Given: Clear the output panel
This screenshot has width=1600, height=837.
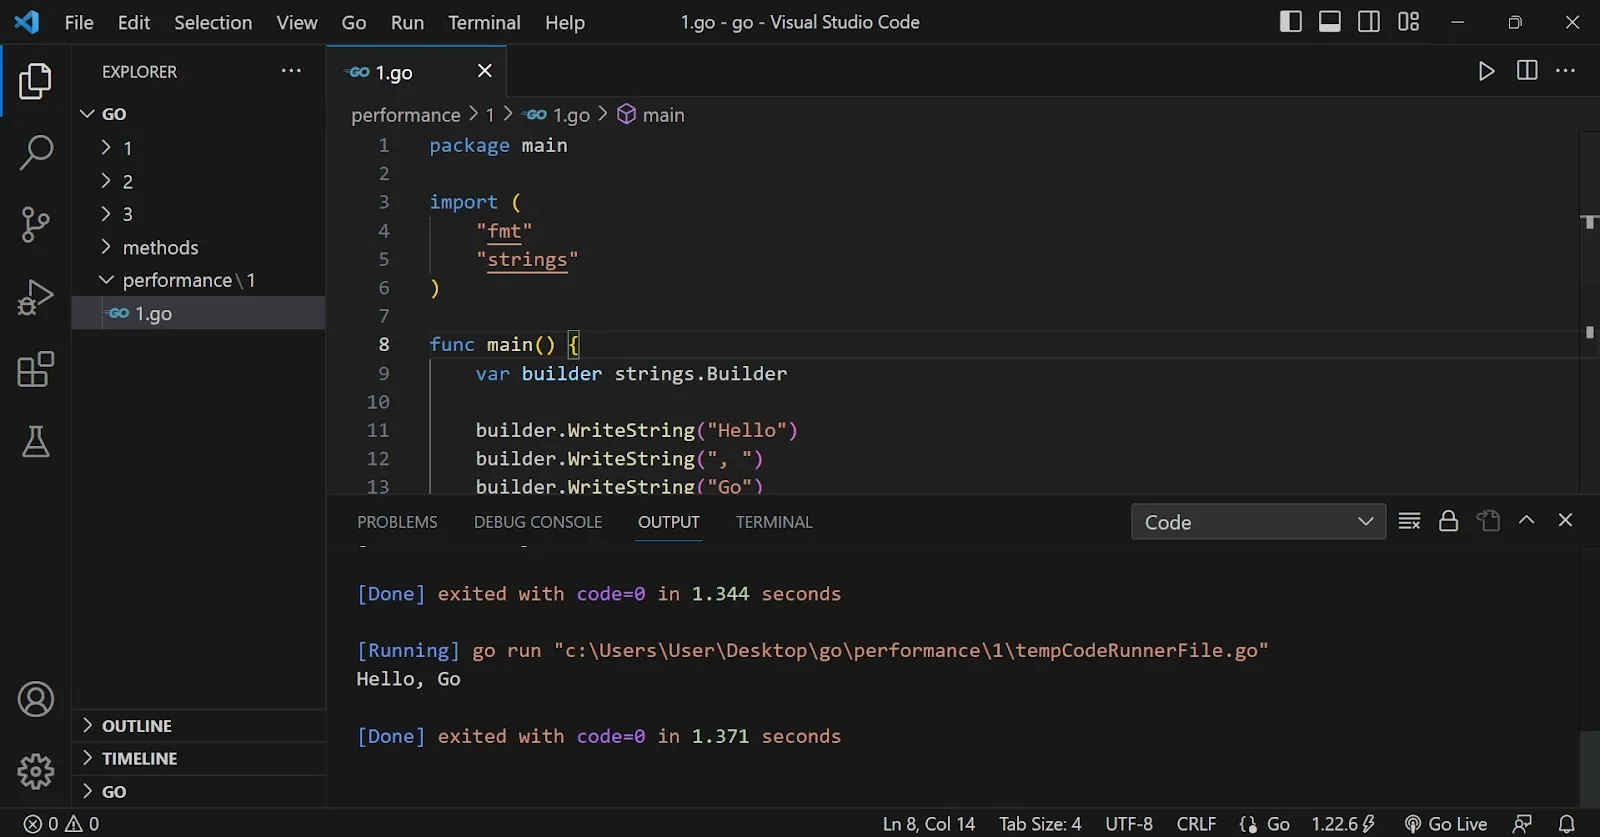Looking at the screenshot, I should click(1409, 521).
